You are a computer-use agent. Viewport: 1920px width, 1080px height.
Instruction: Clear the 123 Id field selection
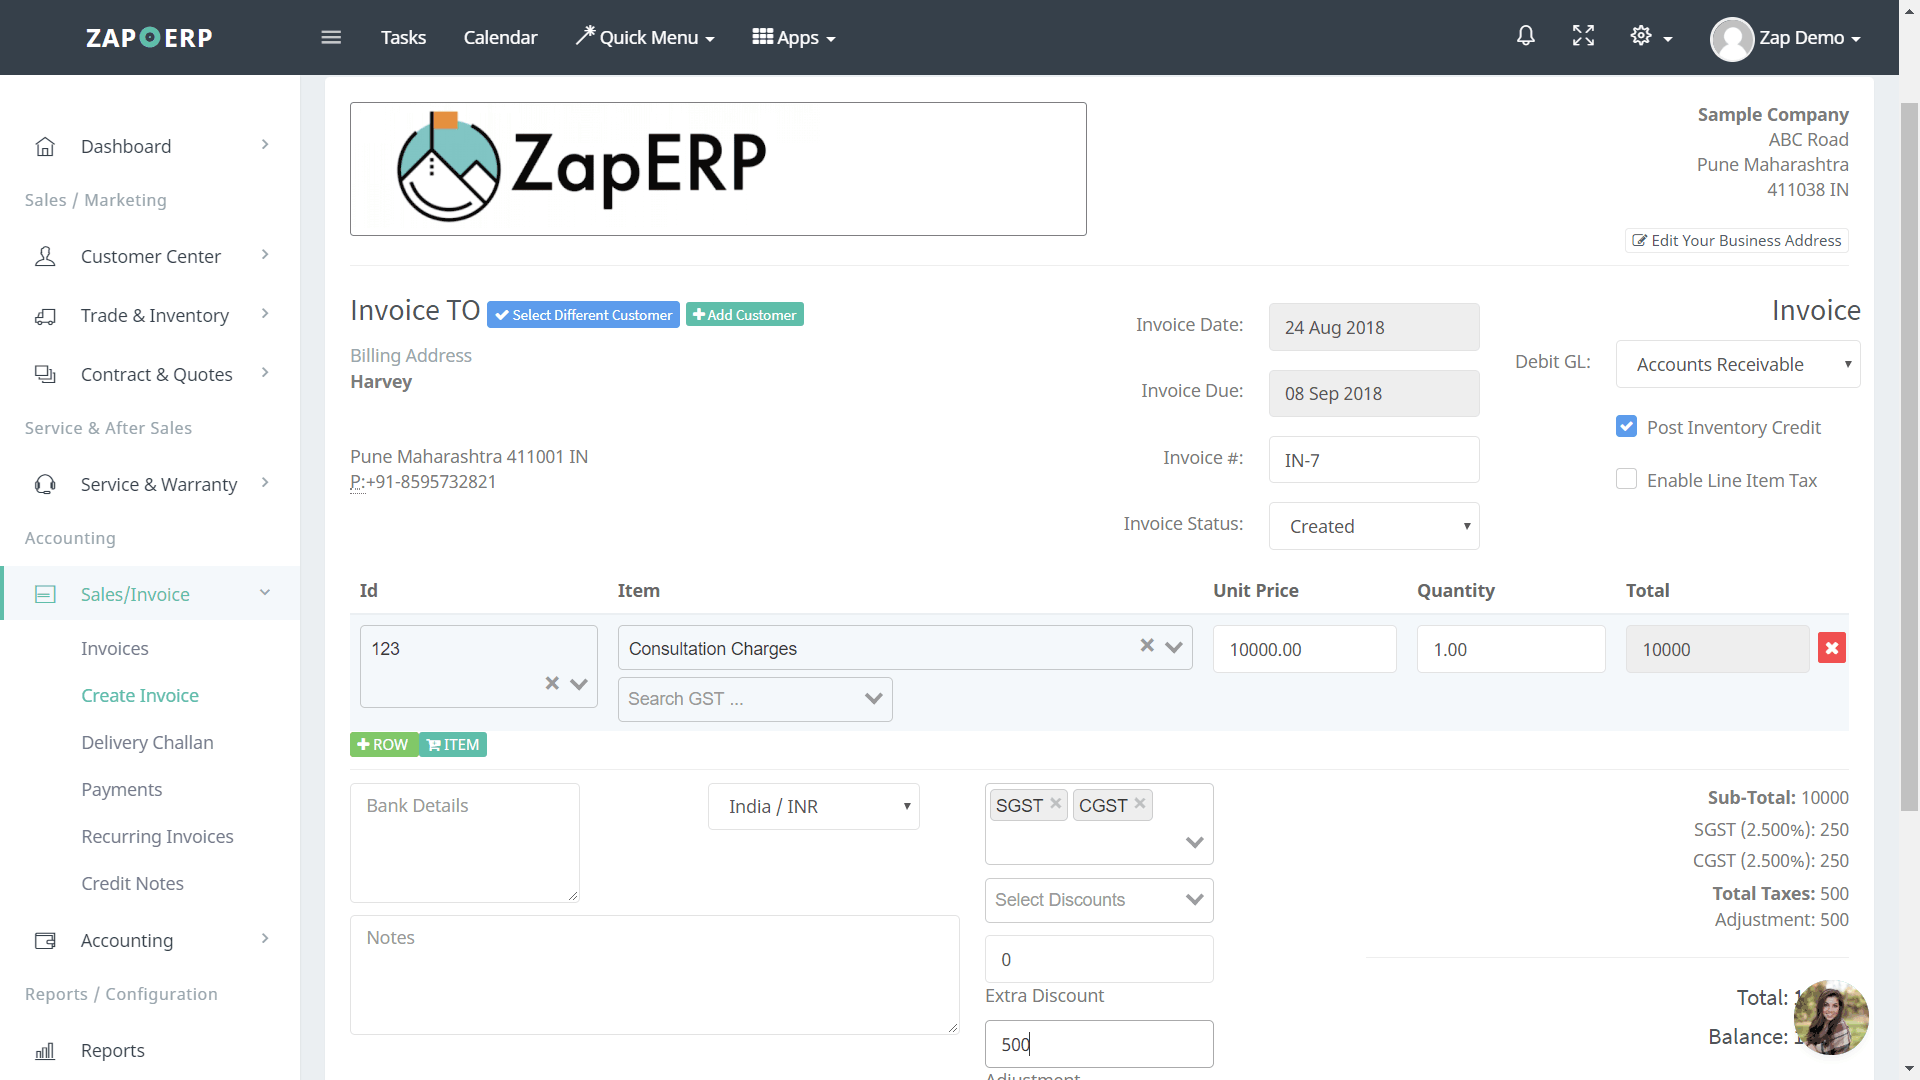point(552,683)
